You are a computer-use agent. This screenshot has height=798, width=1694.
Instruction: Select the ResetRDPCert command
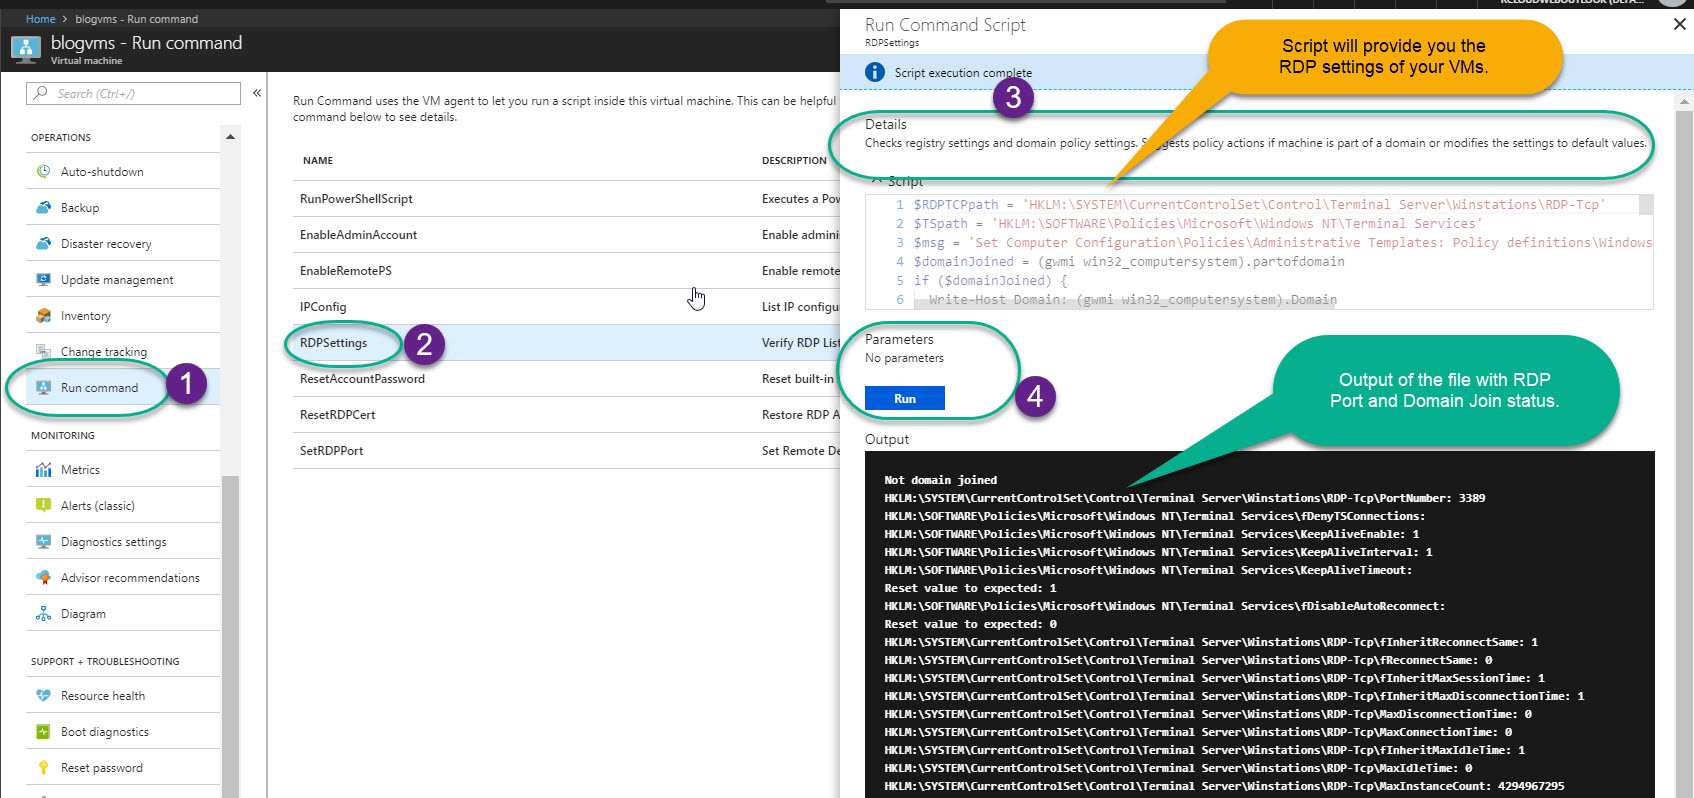point(337,415)
